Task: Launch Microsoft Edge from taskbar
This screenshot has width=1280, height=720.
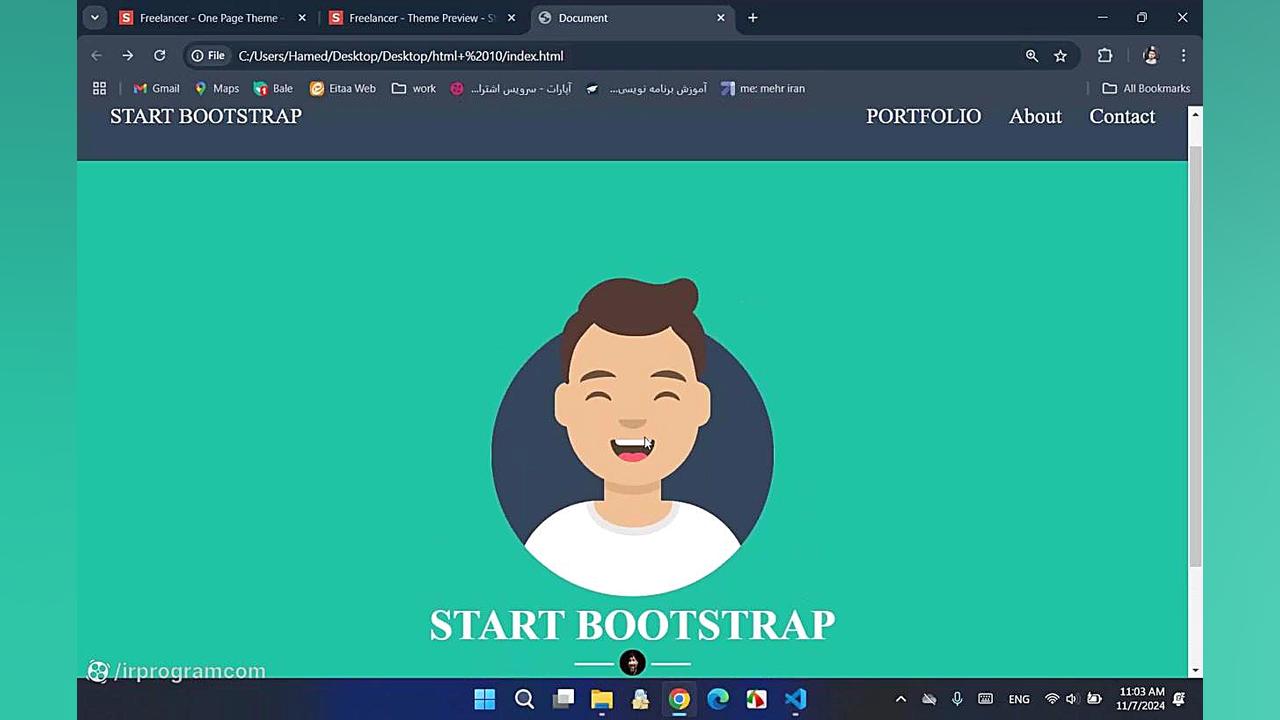Action: pyautogui.click(x=718, y=699)
